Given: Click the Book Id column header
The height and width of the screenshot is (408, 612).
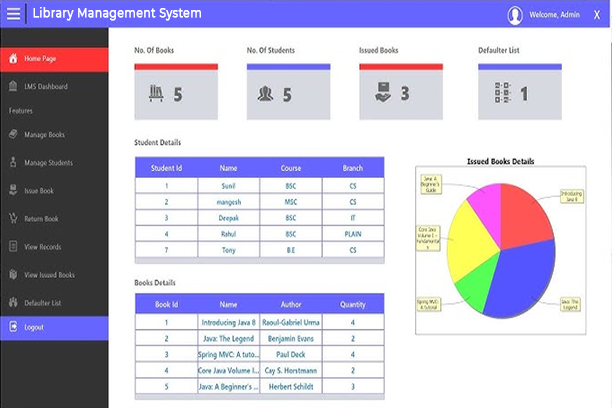Looking at the screenshot, I should point(166,303).
